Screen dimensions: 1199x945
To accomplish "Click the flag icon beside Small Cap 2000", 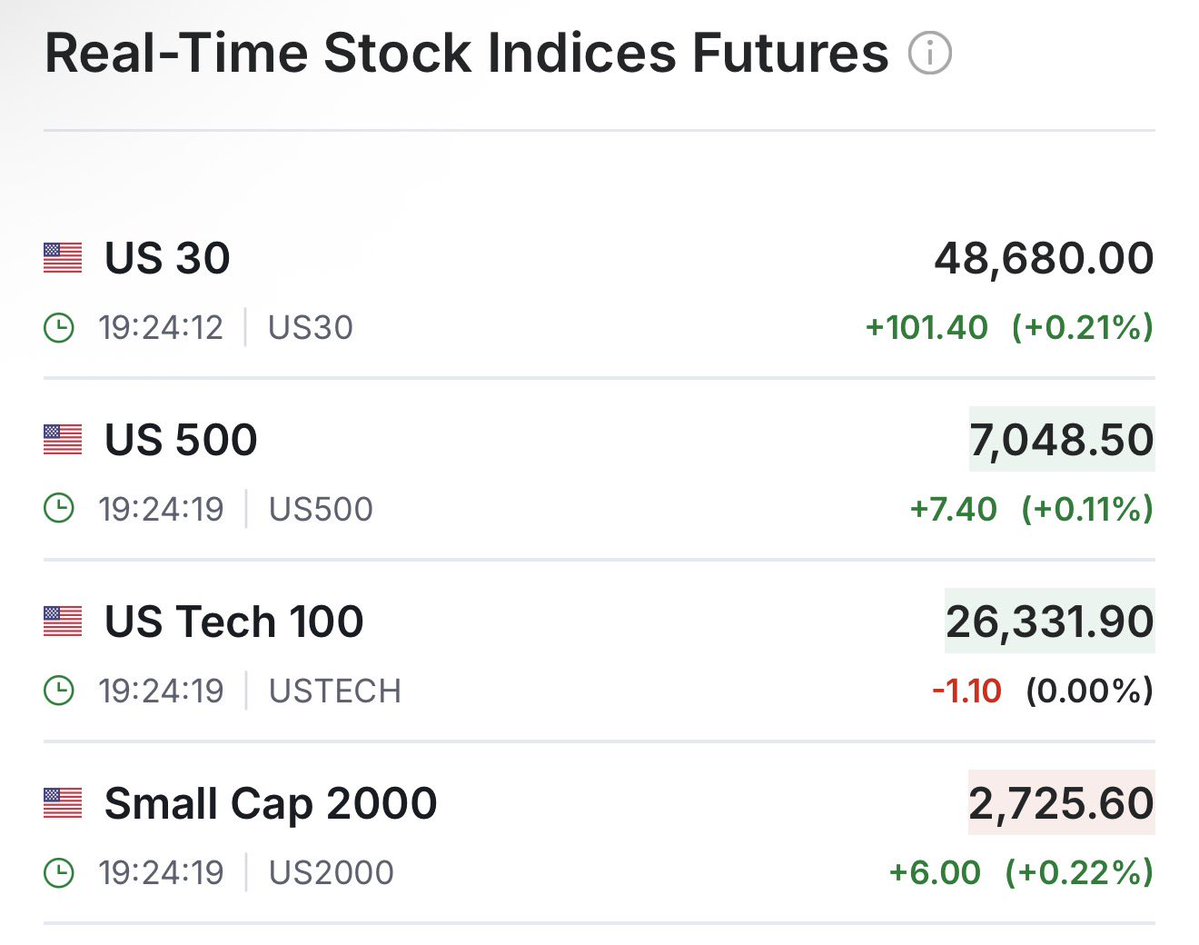I will point(62,803).
